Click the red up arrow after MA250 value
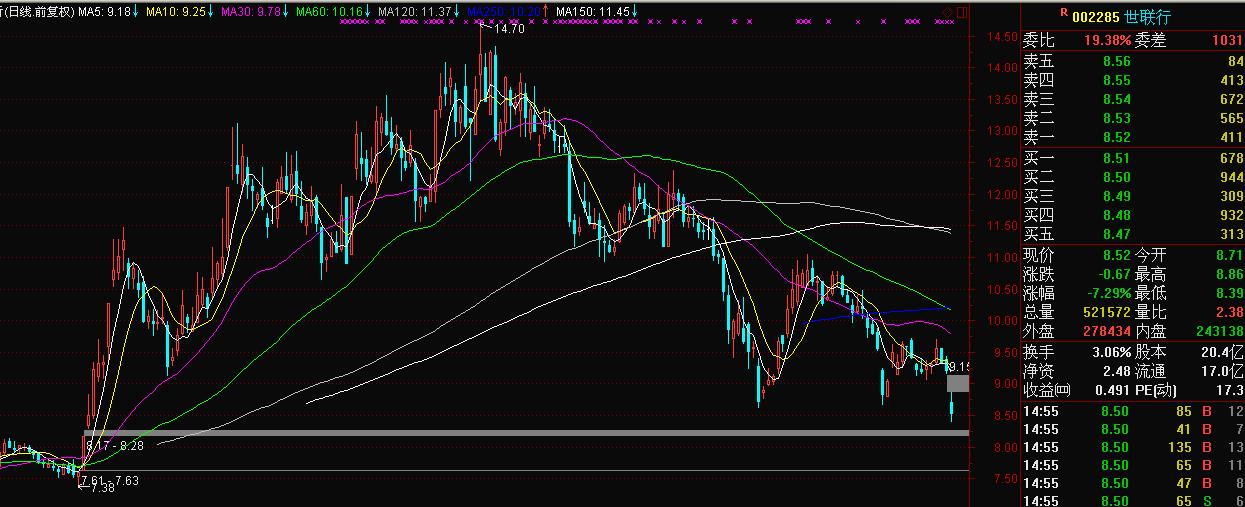The height and width of the screenshot is (507, 1245). (x=546, y=12)
